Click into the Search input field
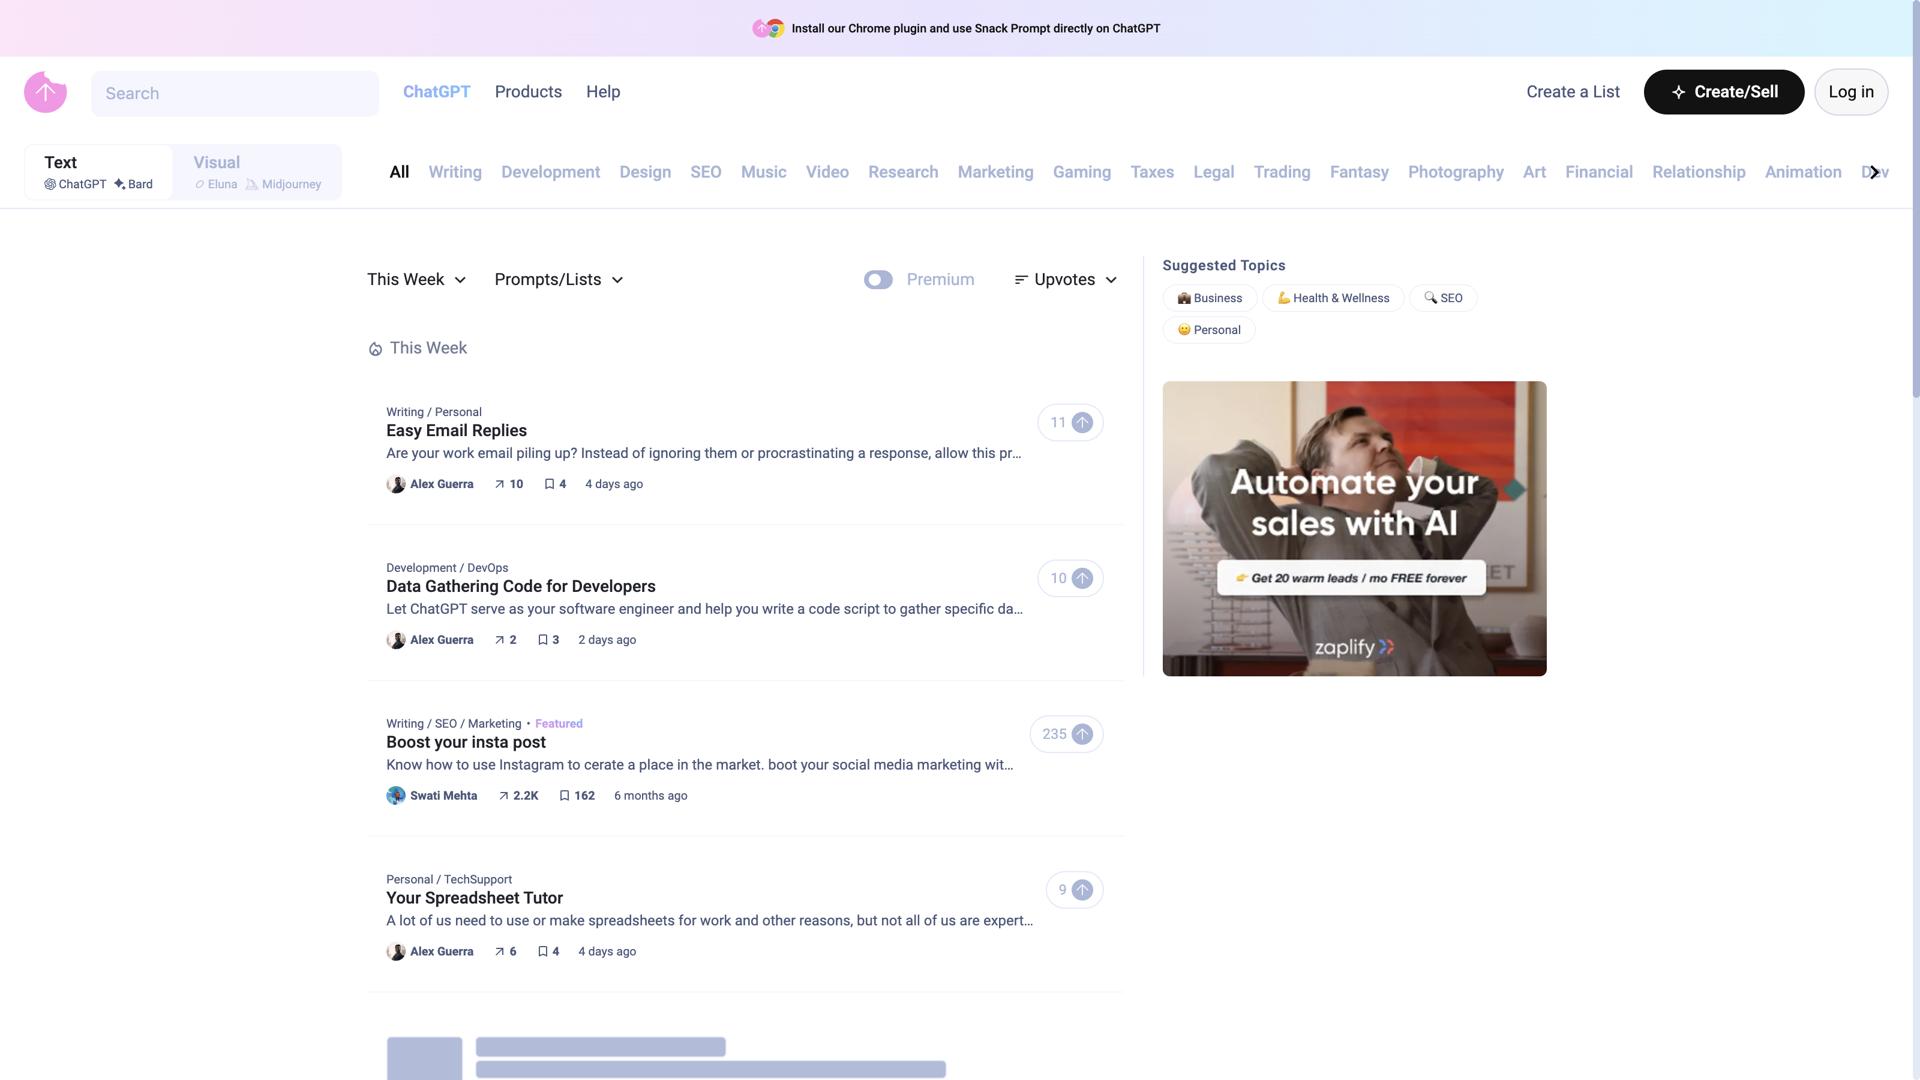This screenshot has height=1080, width=1920. tap(235, 94)
